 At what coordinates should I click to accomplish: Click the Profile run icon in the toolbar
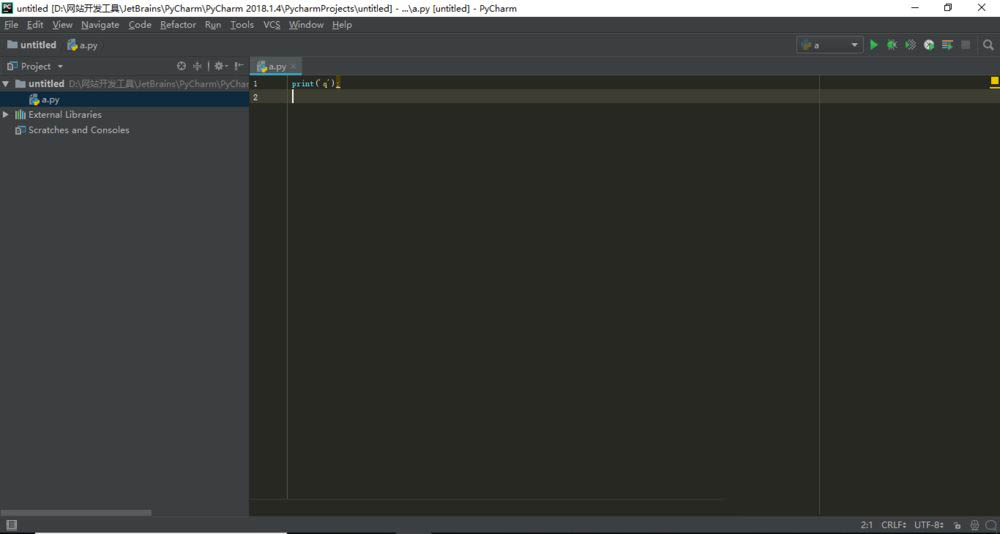(929, 45)
